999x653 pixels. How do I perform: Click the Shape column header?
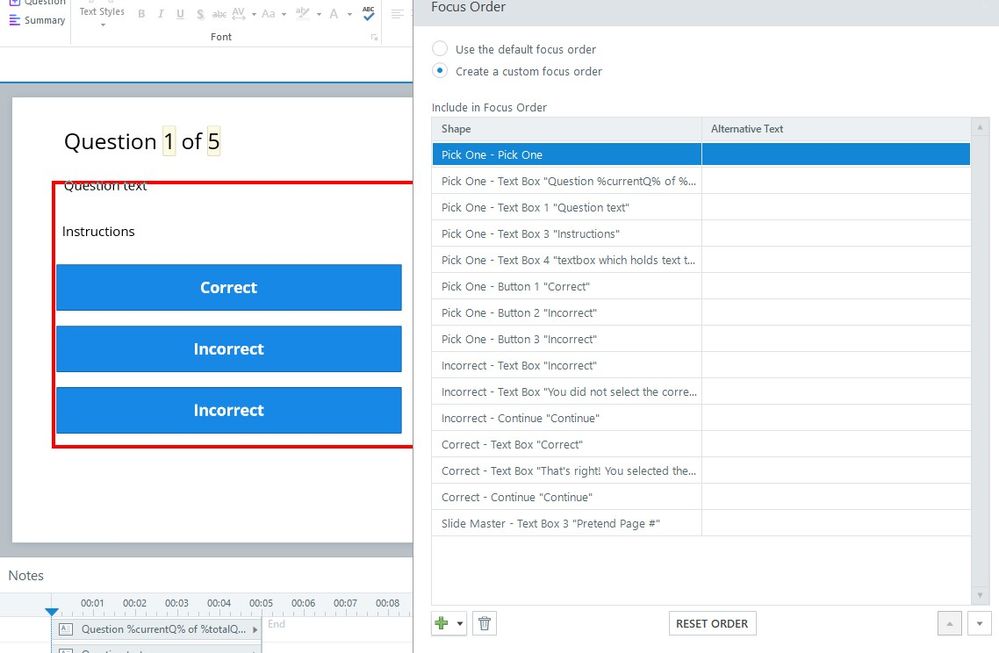click(566, 129)
